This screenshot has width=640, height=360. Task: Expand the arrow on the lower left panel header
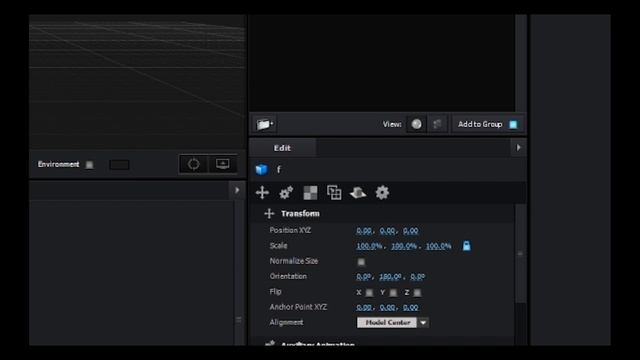237,190
